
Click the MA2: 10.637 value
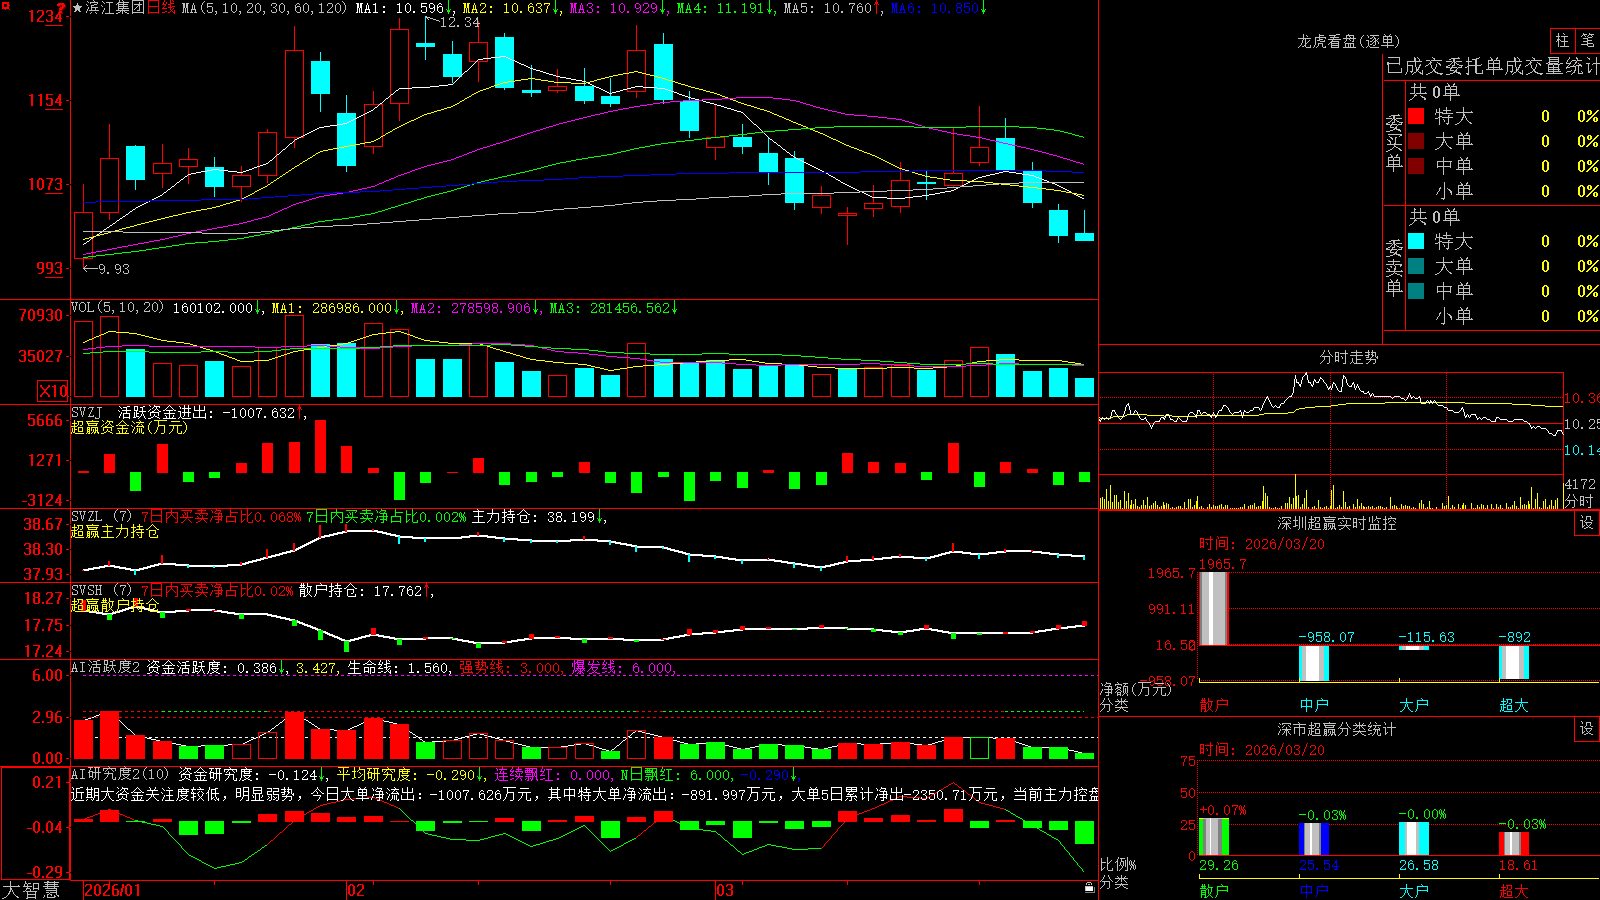[507, 8]
